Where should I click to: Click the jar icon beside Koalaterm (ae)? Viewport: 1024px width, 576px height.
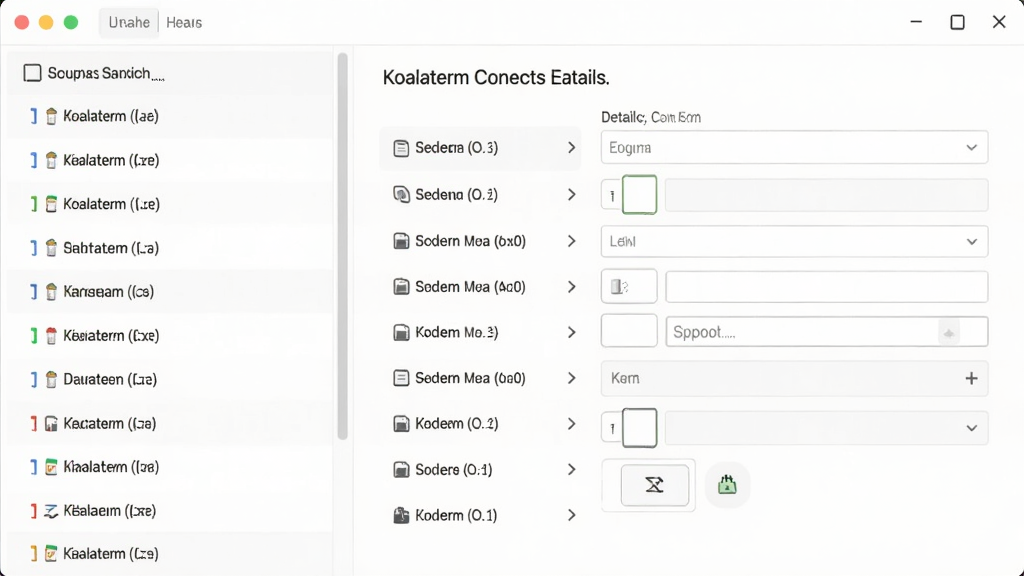pyautogui.click(x=51, y=116)
